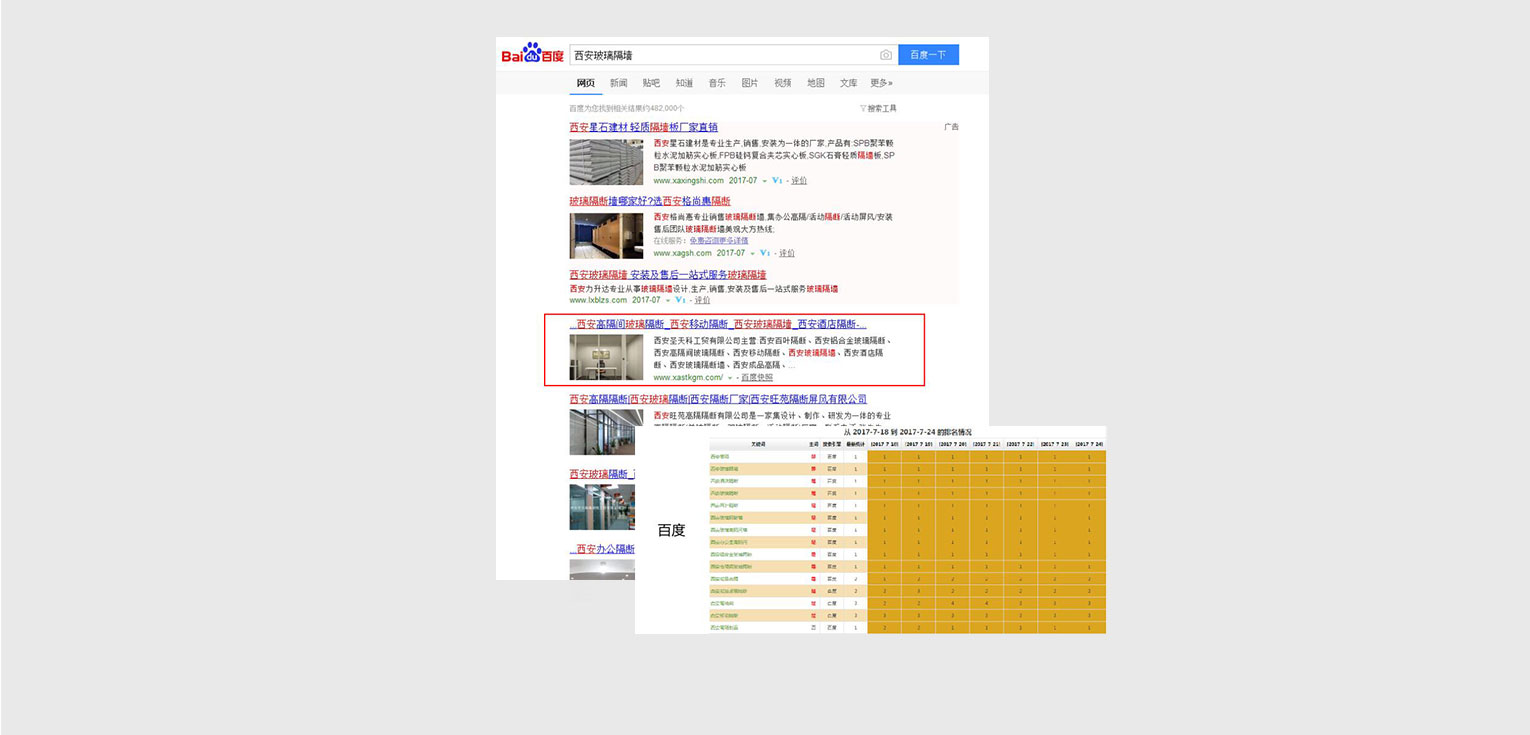Click the 免费咨询更多详情 link
This screenshot has width=1530, height=735.
(x=721, y=241)
